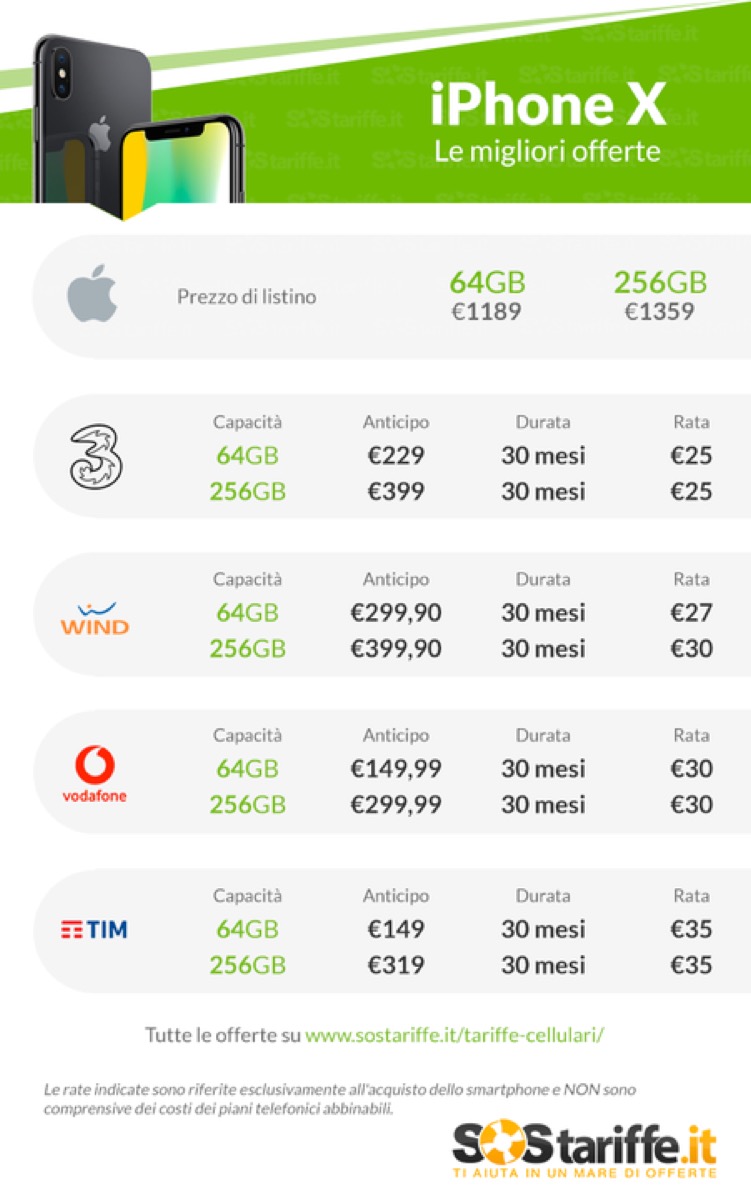The image size is (751, 1200).
Task: Click the 3 (Tre) carrier logo
Action: point(94,456)
